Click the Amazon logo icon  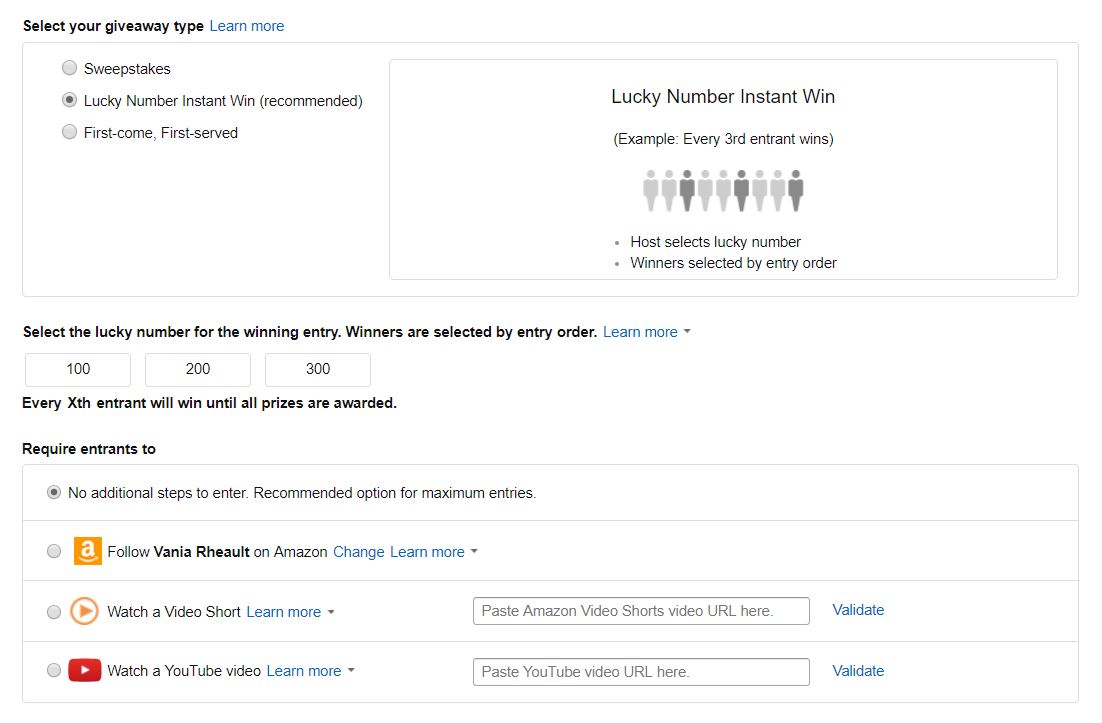pos(88,551)
